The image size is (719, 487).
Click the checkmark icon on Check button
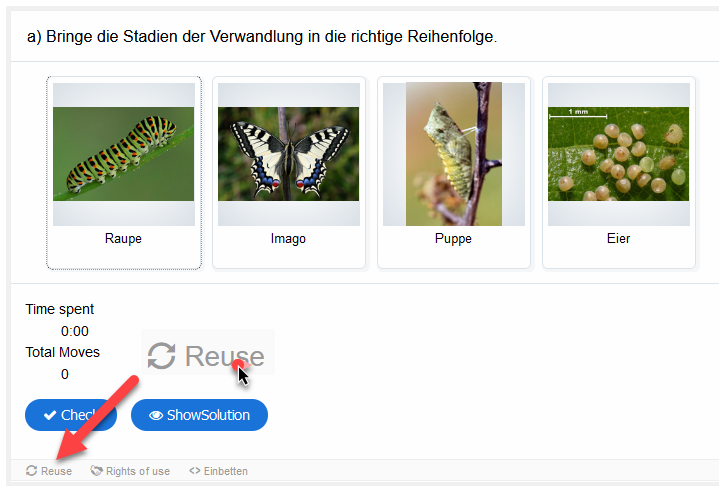click(49, 415)
